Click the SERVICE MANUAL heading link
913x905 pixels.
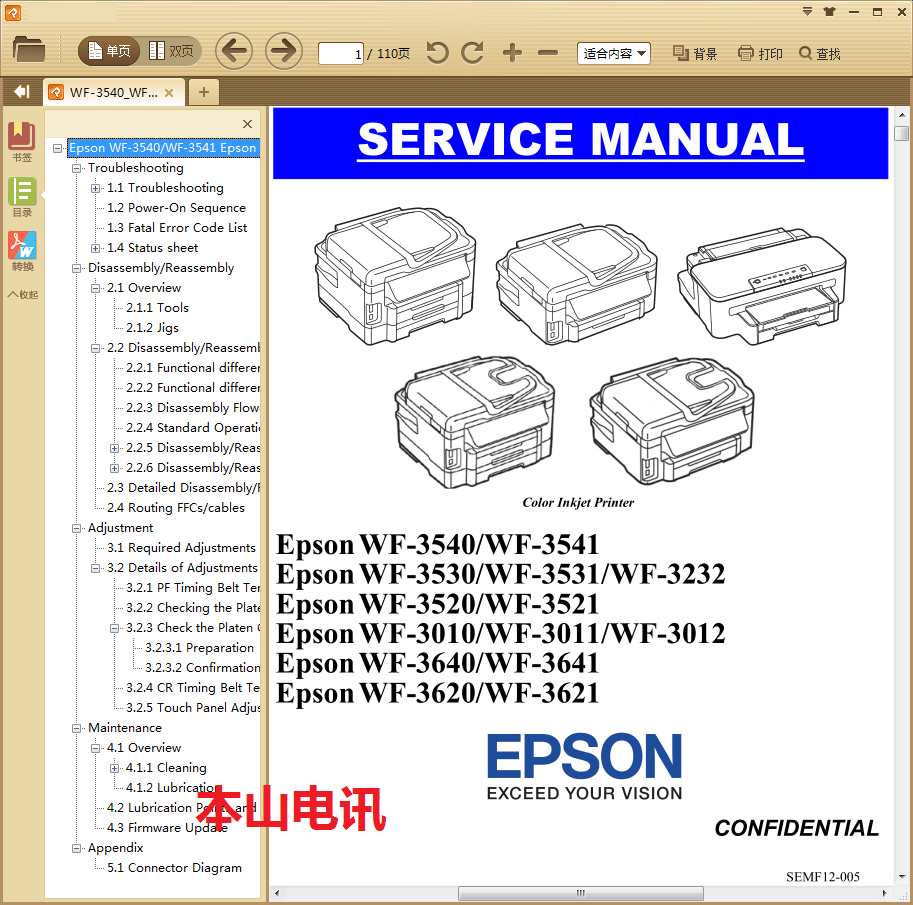pos(581,140)
